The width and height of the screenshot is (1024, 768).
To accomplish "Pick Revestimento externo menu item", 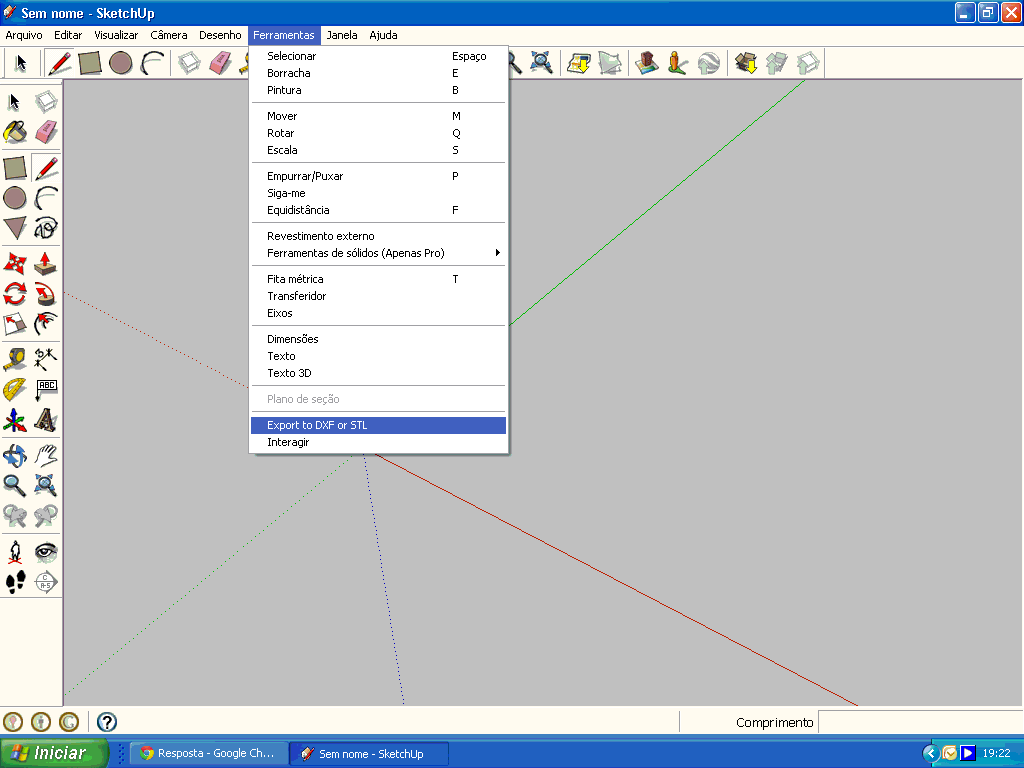I will [378, 236].
